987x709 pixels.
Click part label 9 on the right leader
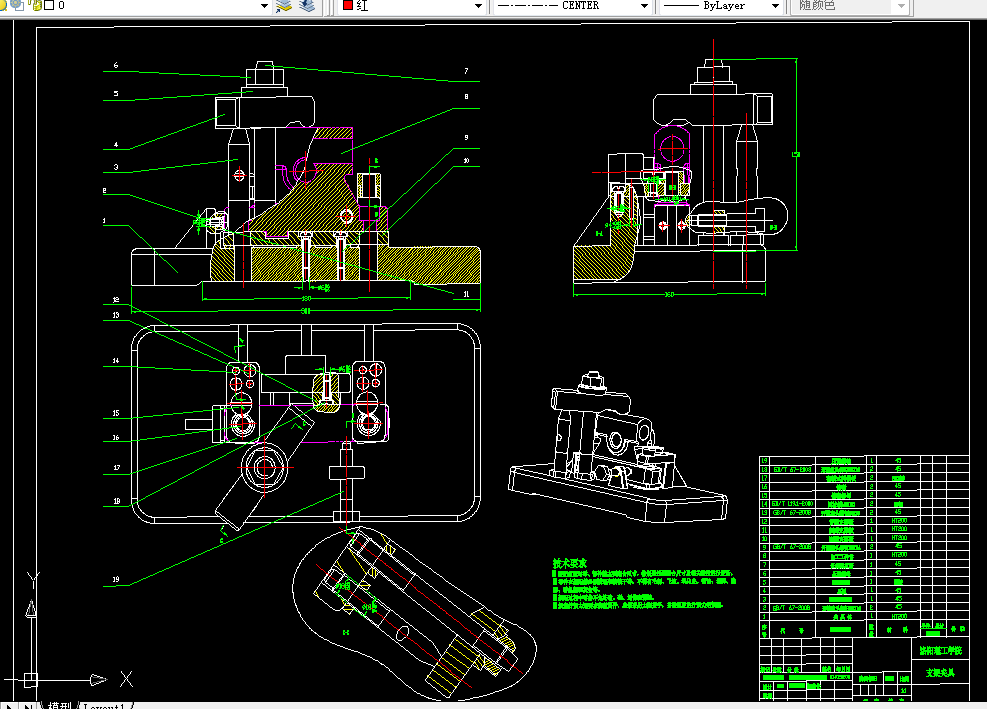pos(466,137)
